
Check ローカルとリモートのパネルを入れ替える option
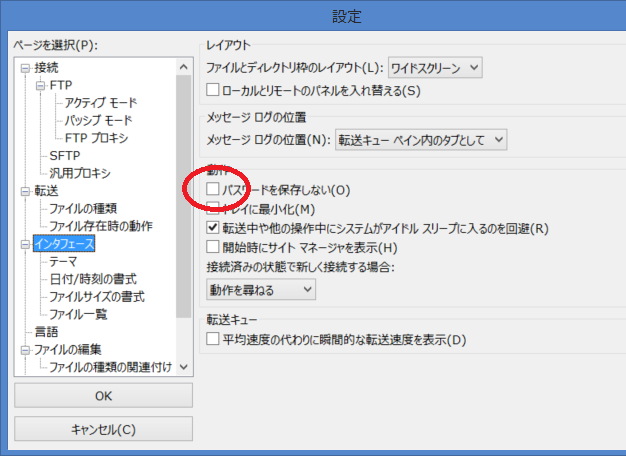tap(213, 91)
